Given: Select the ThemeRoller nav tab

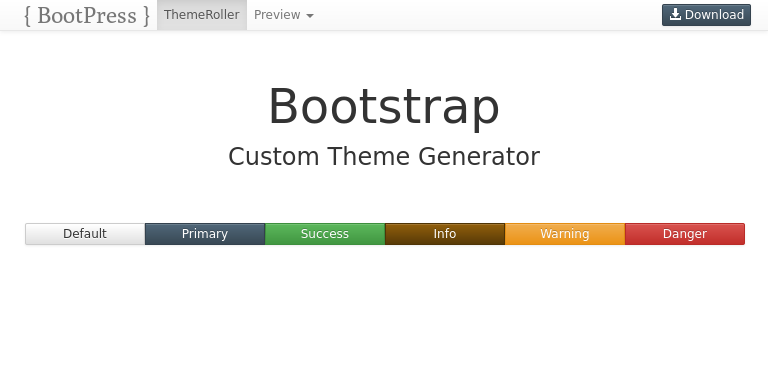Looking at the screenshot, I should [x=202, y=15].
